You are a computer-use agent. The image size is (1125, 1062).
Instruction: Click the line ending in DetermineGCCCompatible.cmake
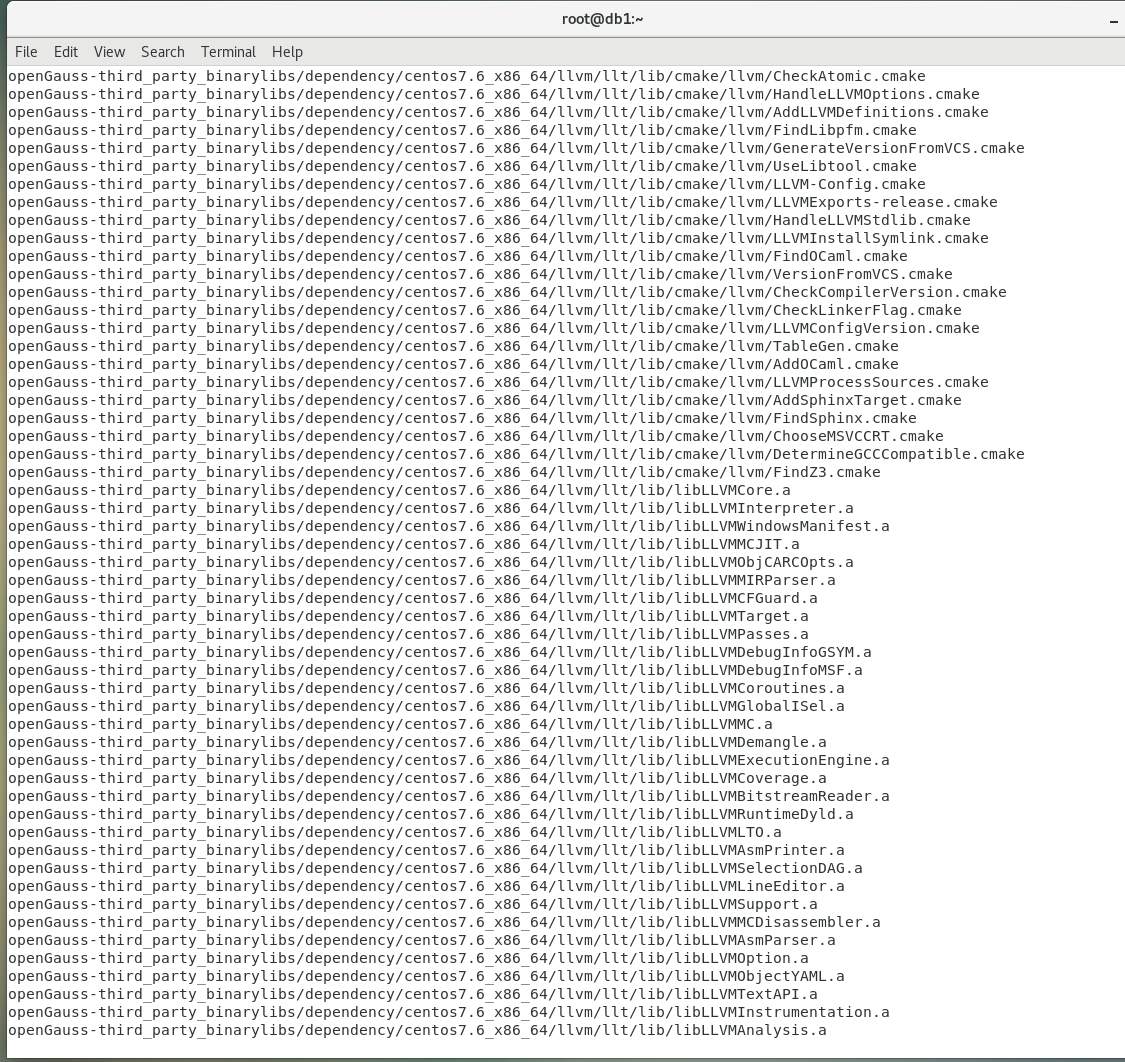tap(516, 454)
